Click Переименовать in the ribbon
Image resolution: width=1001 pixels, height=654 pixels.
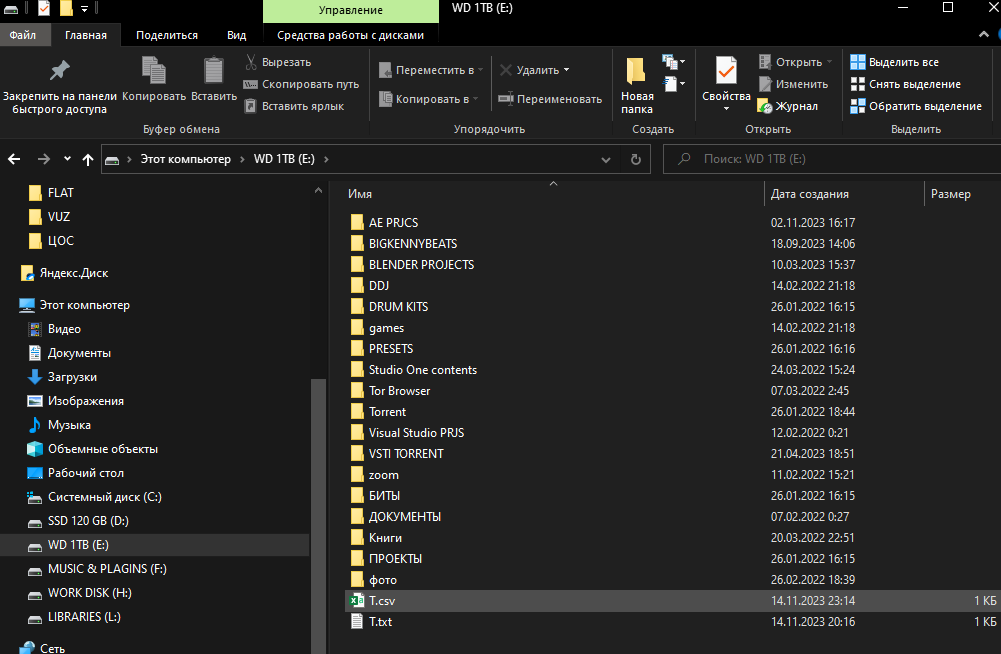(x=550, y=99)
